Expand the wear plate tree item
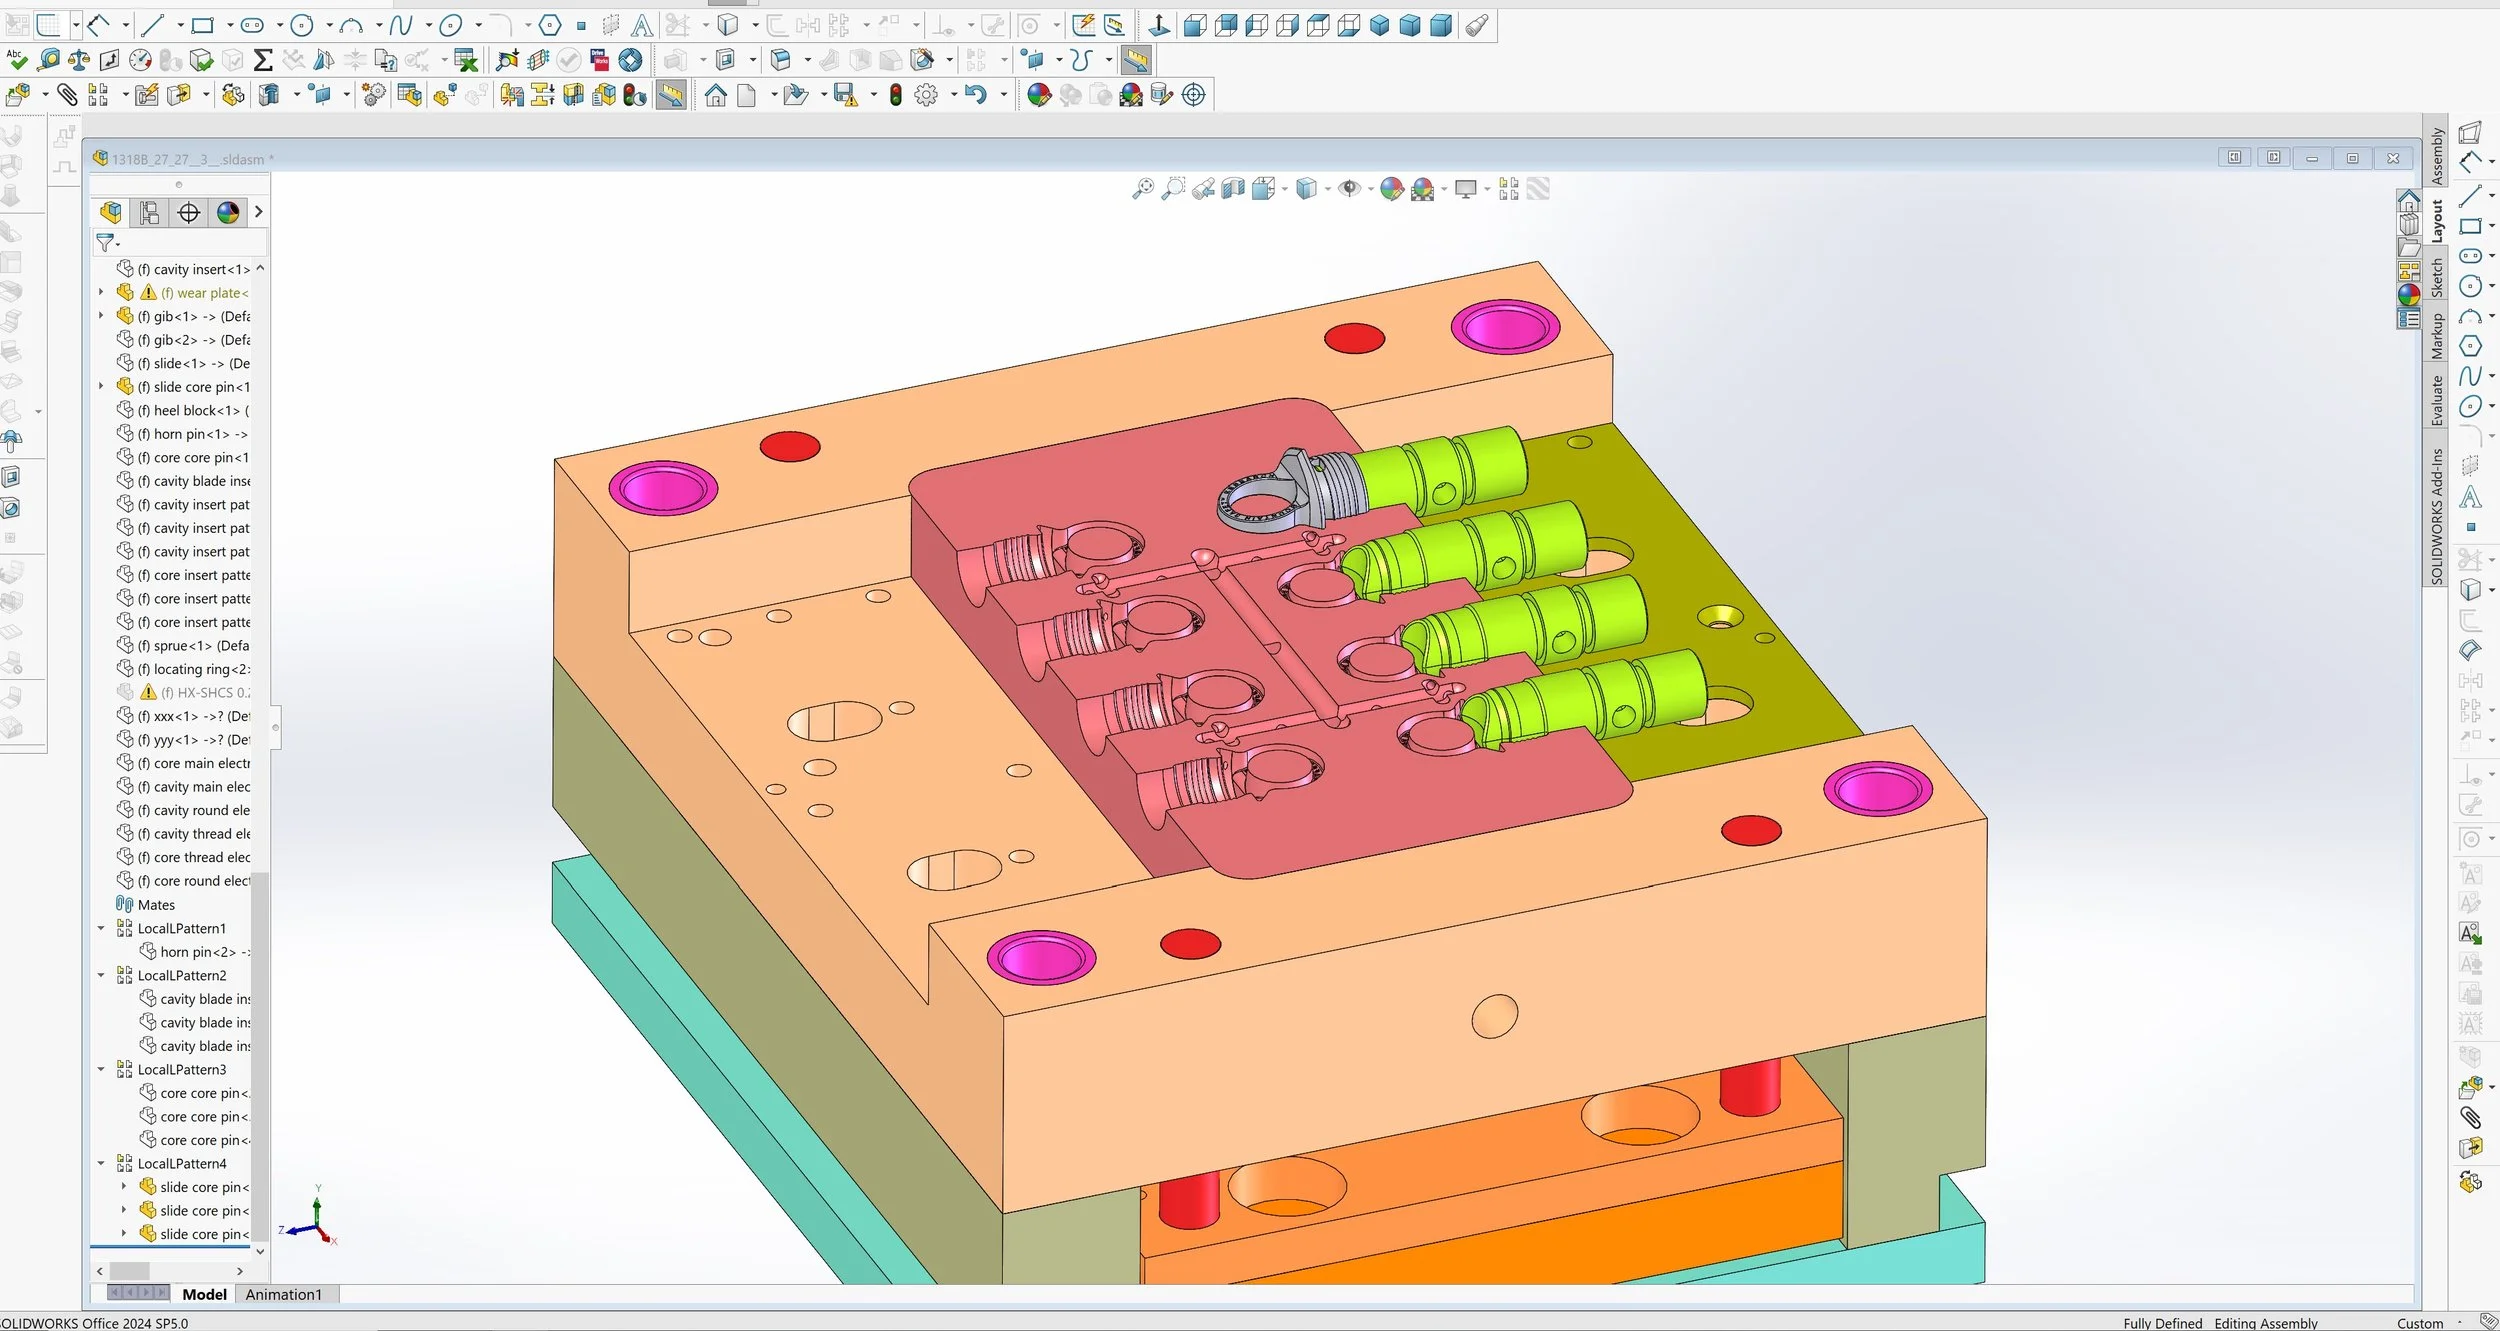The width and height of the screenshot is (2500, 1331). (x=101, y=292)
